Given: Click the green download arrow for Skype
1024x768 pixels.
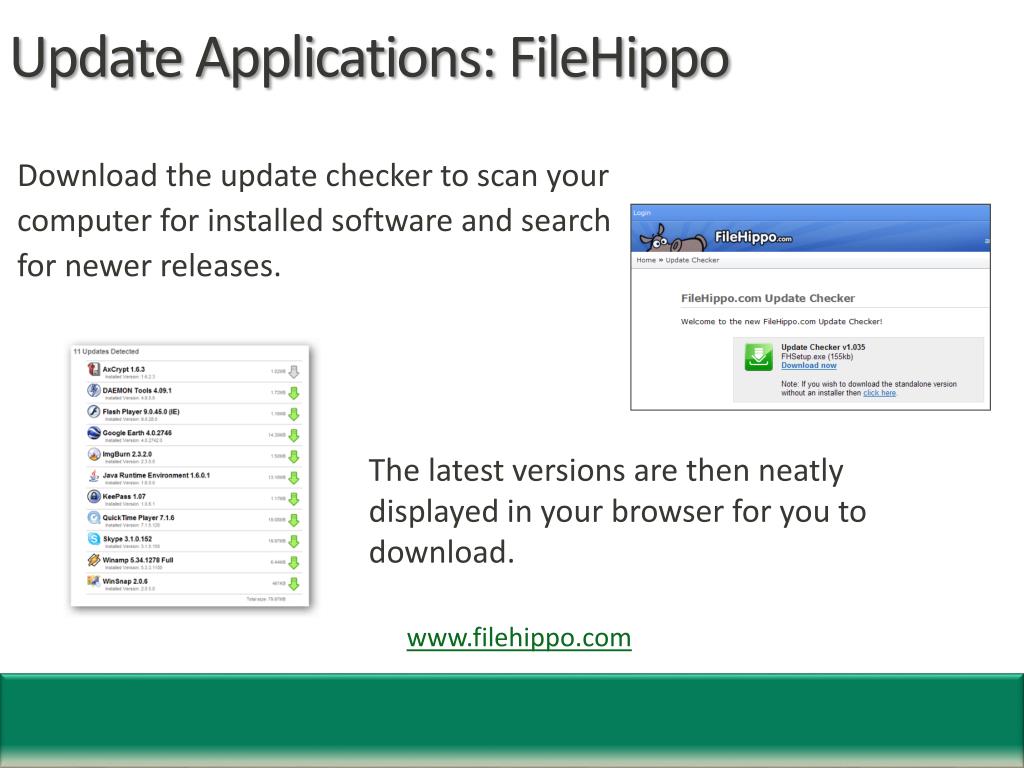Looking at the screenshot, I should tap(294, 541).
